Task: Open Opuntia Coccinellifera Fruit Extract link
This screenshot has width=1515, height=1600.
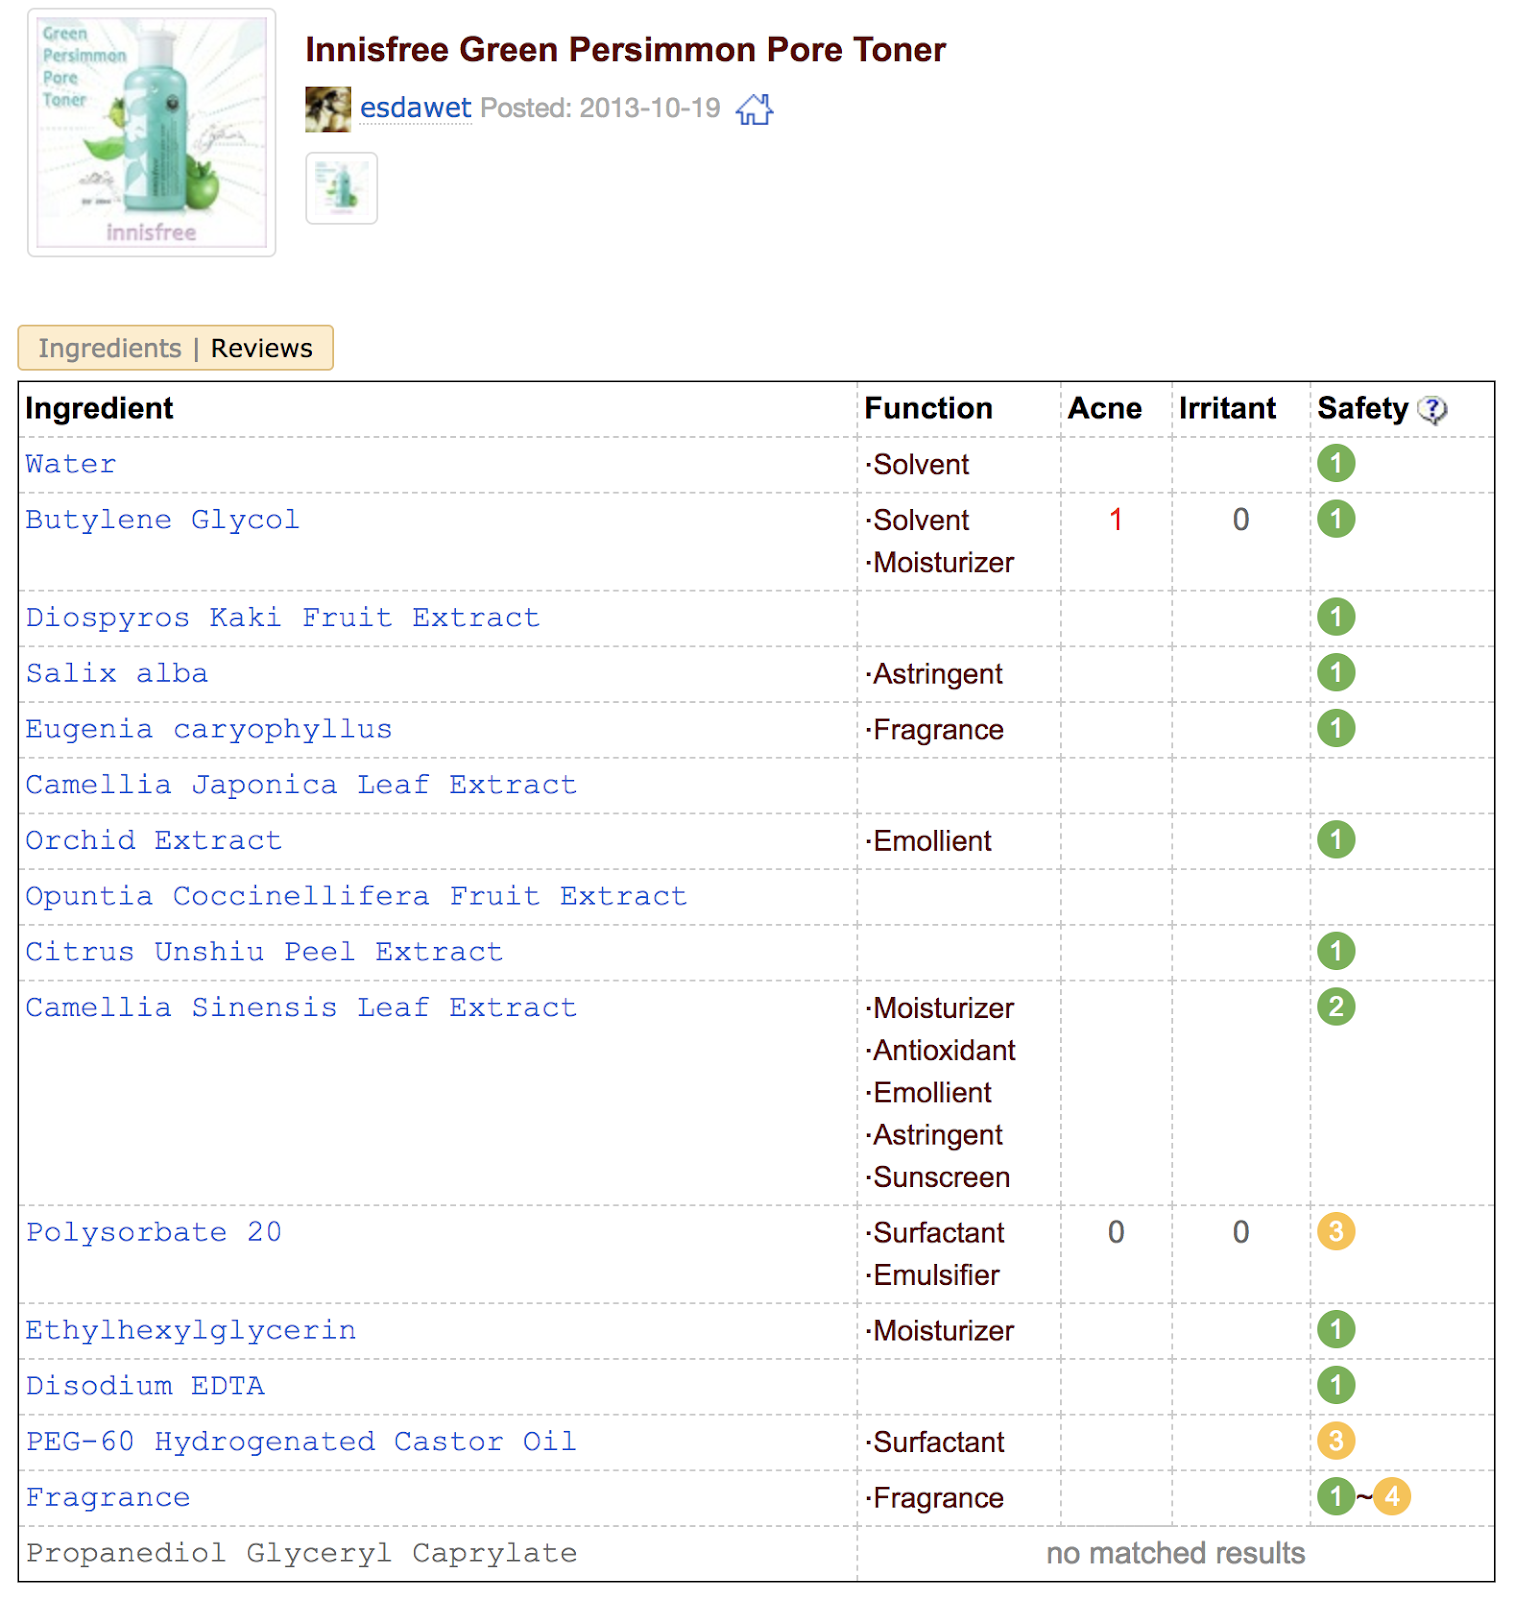Action: click(x=356, y=896)
